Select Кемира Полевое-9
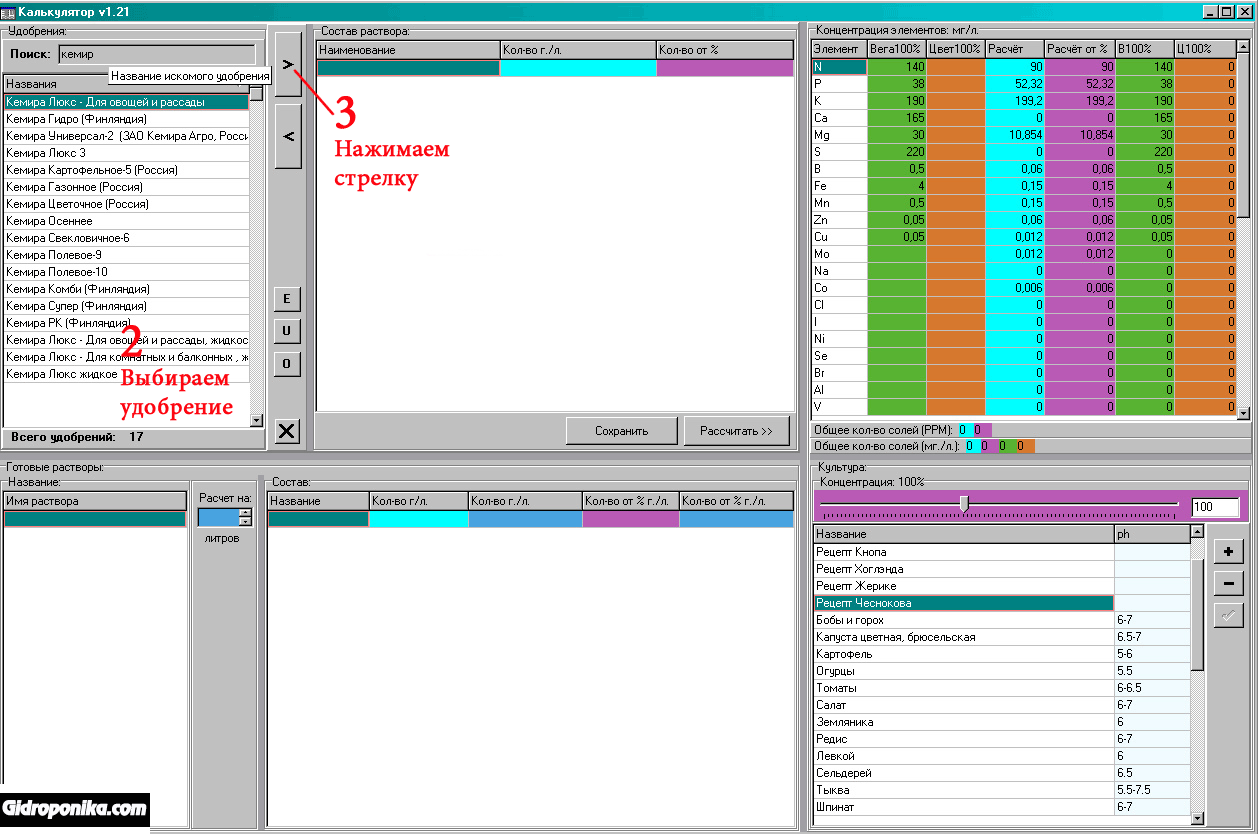Image resolution: width=1258 pixels, height=834 pixels. 126,255
